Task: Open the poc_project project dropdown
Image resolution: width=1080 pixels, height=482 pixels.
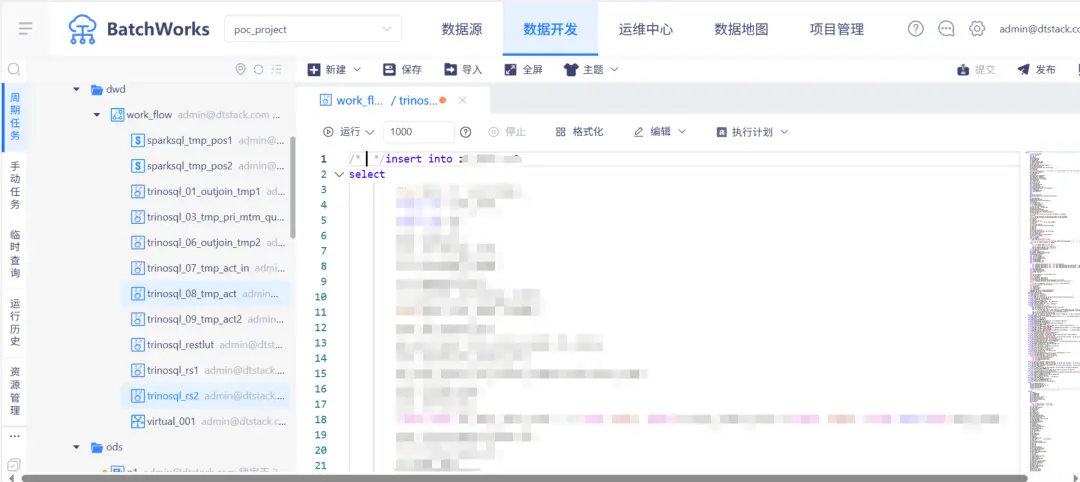Action: 312,29
